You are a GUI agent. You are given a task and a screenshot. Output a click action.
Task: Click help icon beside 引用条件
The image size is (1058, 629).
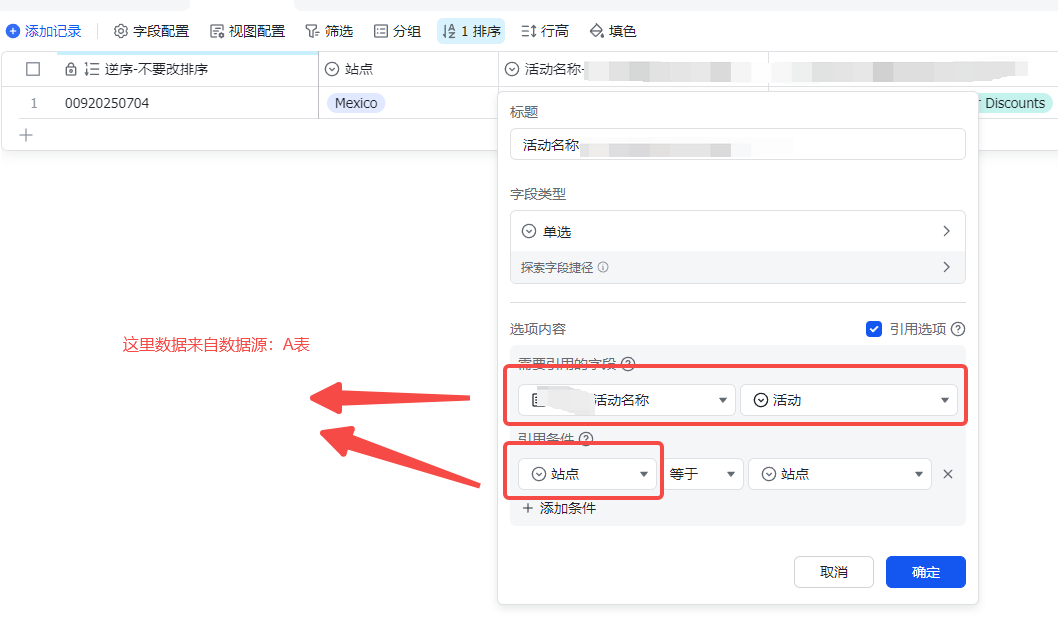[586, 439]
